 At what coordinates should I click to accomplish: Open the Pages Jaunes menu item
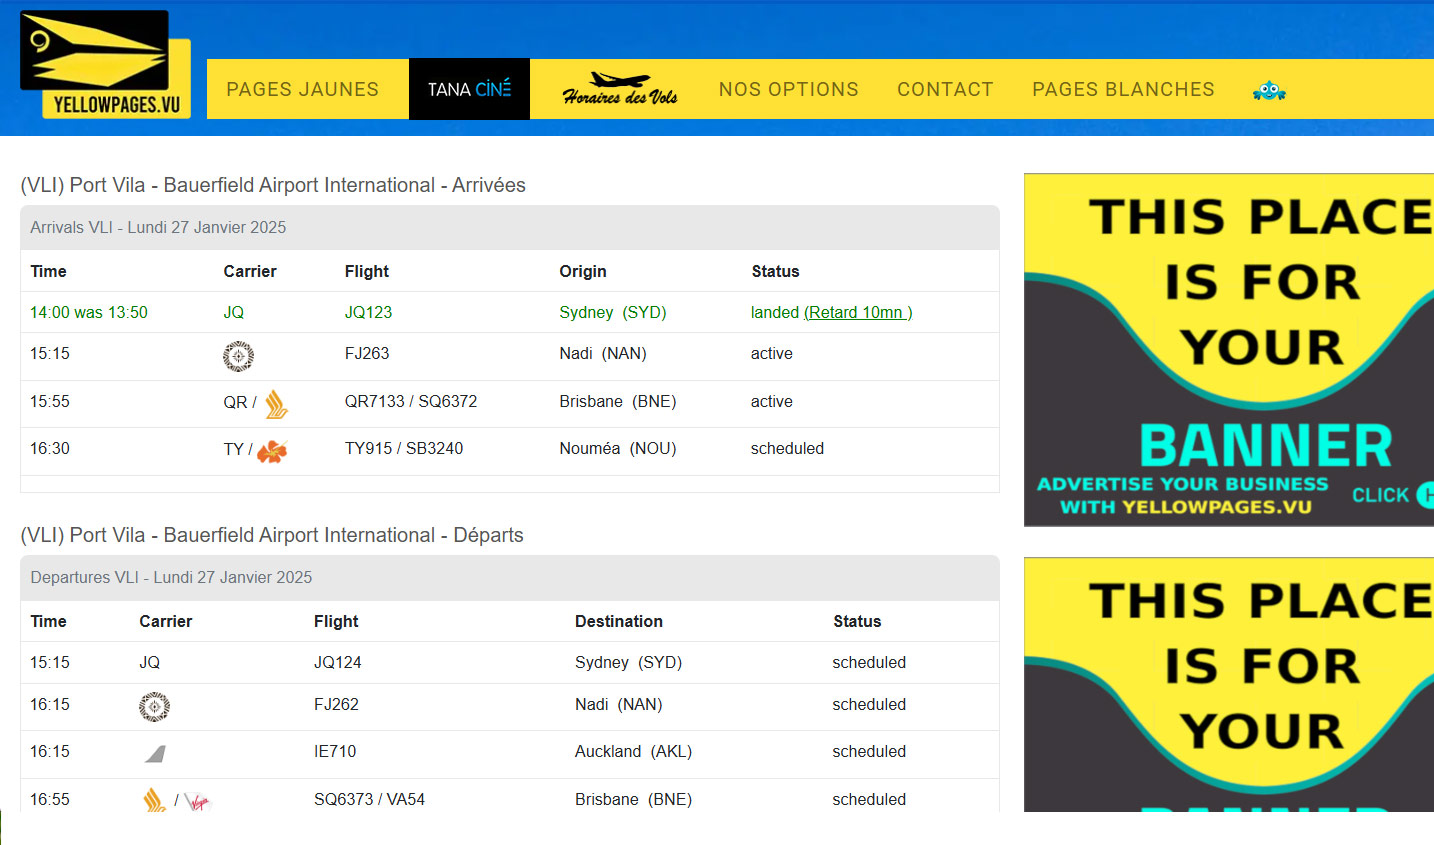302,89
